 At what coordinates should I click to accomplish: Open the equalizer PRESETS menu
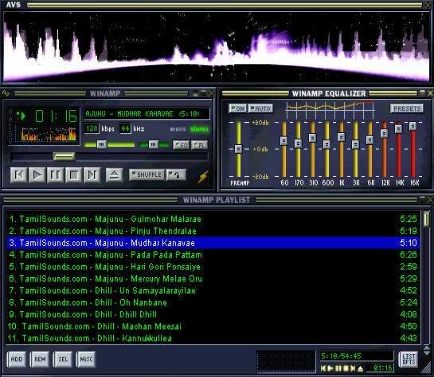click(x=407, y=109)
